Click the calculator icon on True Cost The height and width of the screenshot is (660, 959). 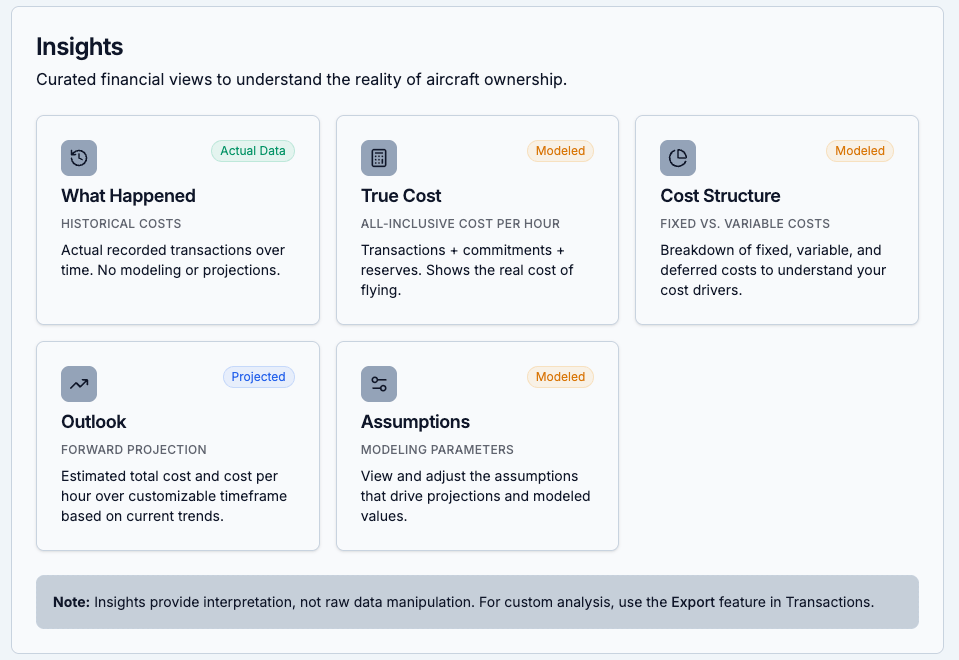379,158
